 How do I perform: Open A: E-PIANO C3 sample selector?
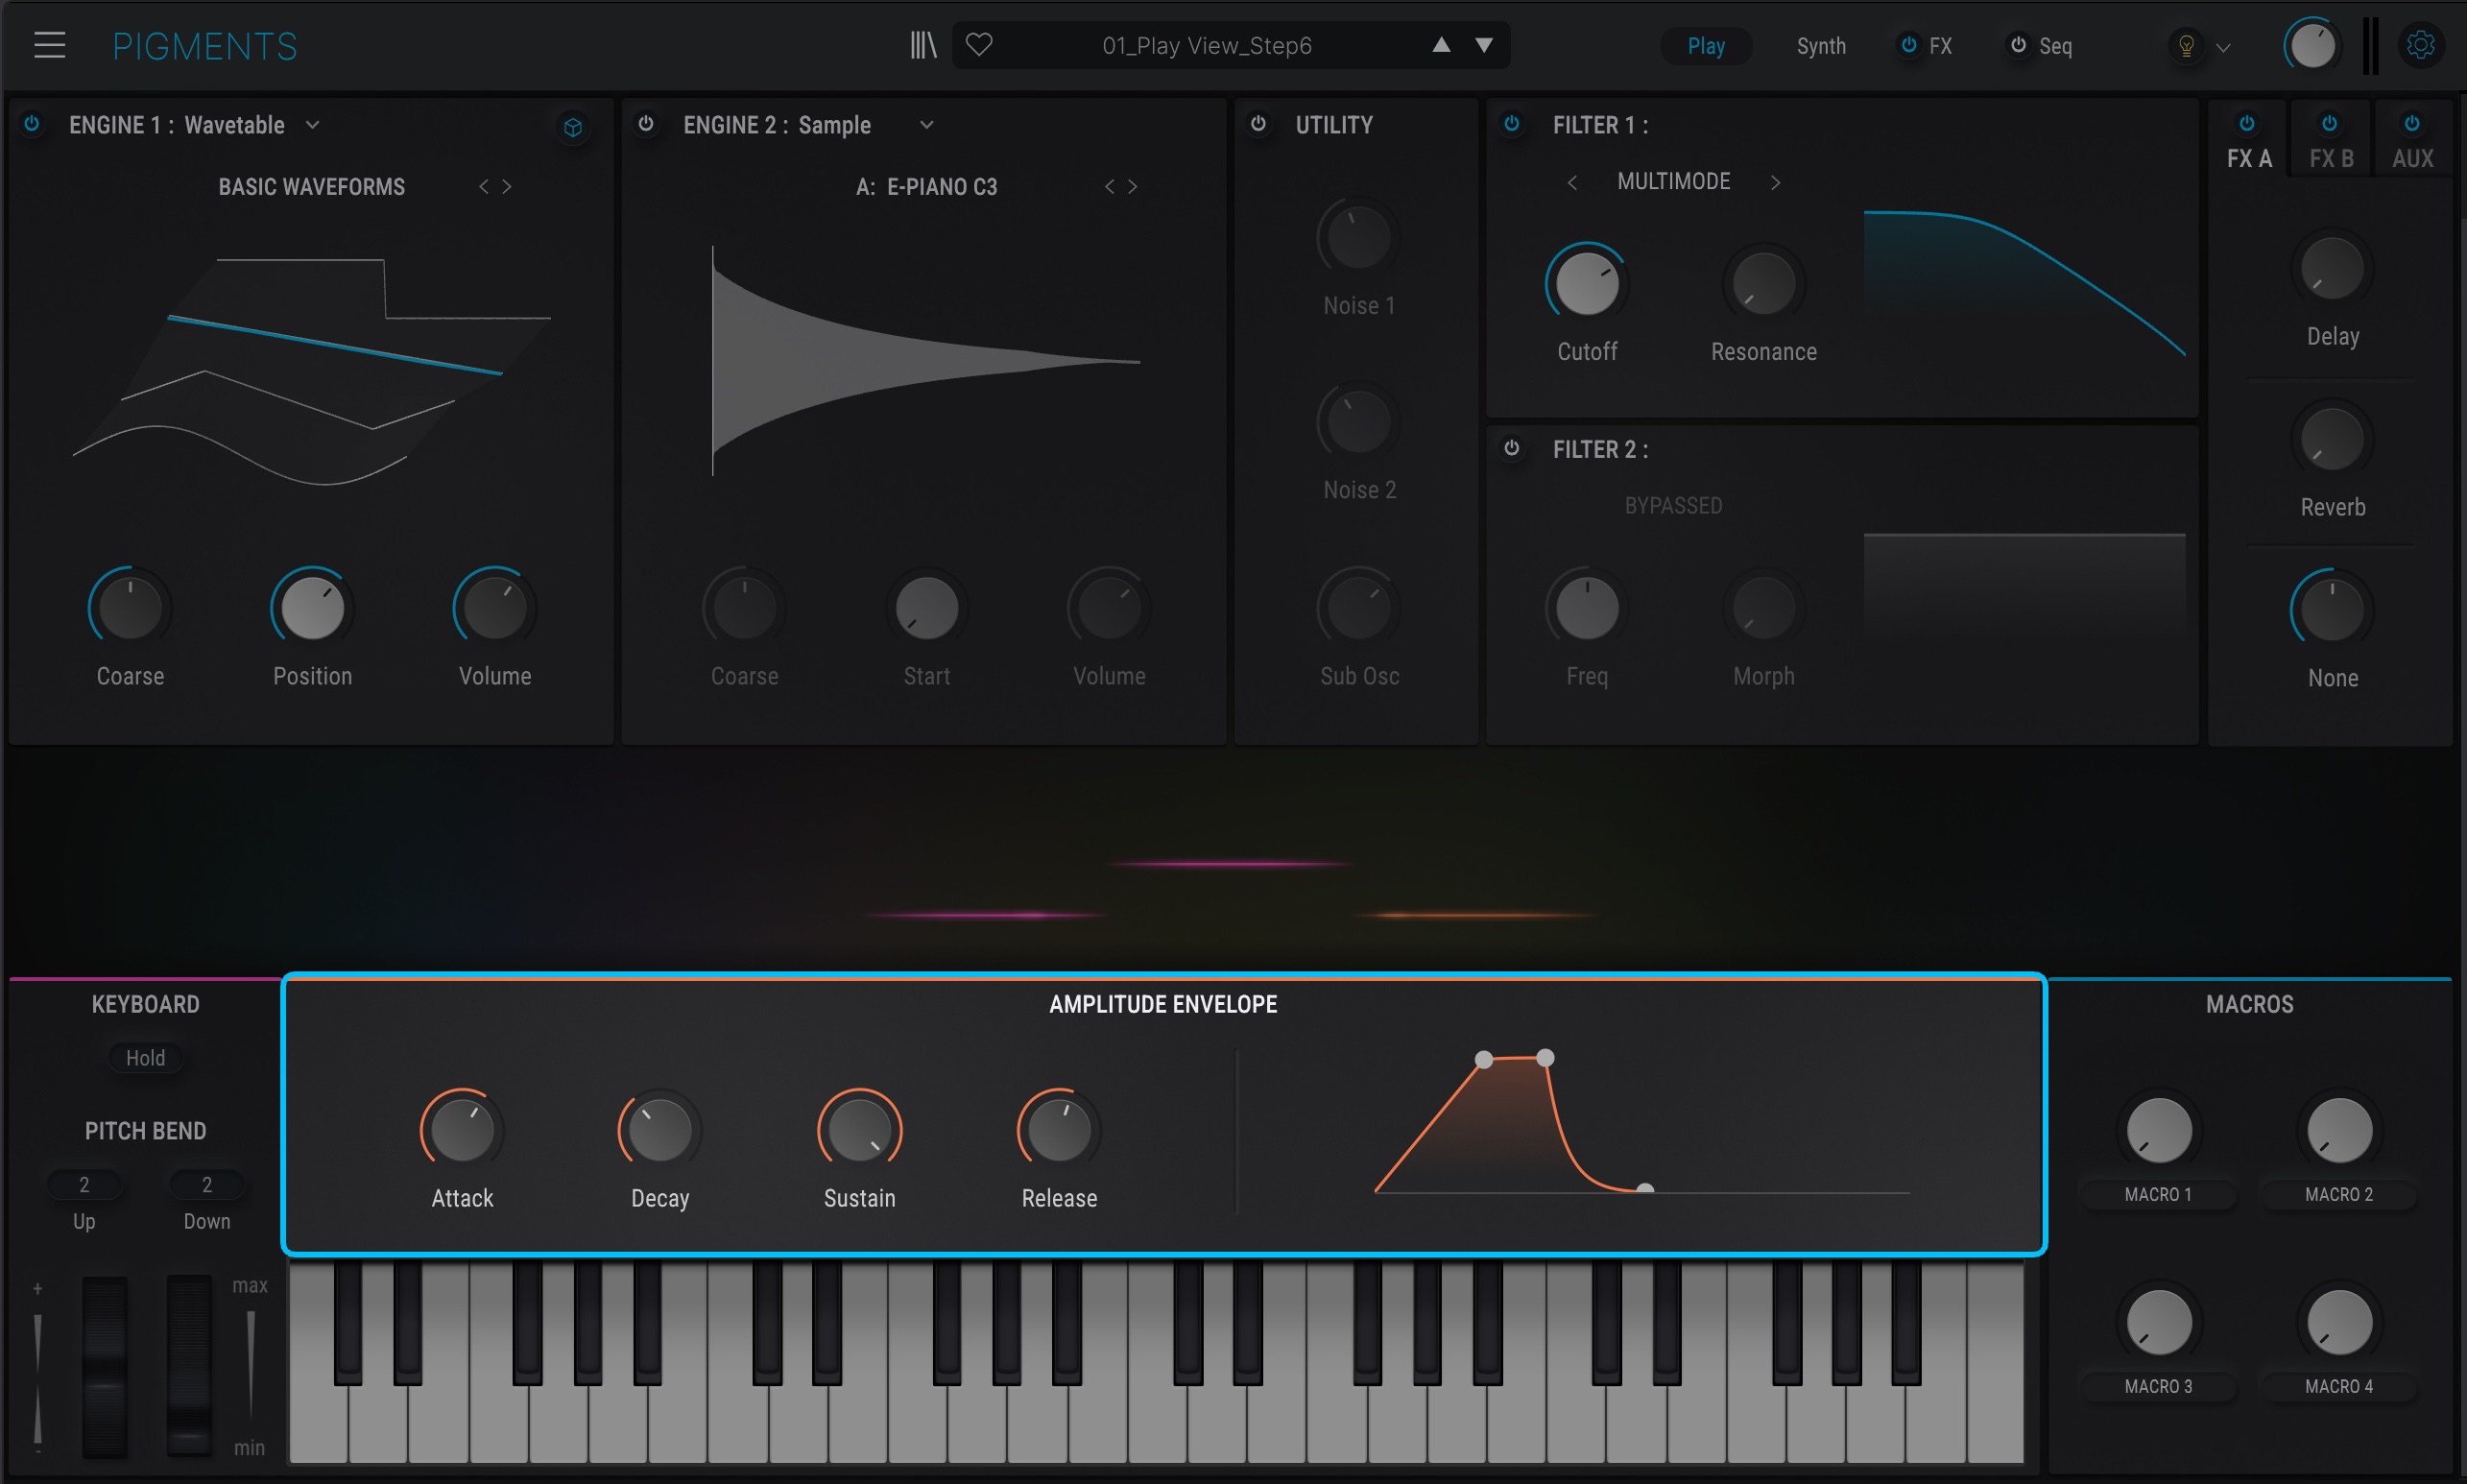click(927, 187)
